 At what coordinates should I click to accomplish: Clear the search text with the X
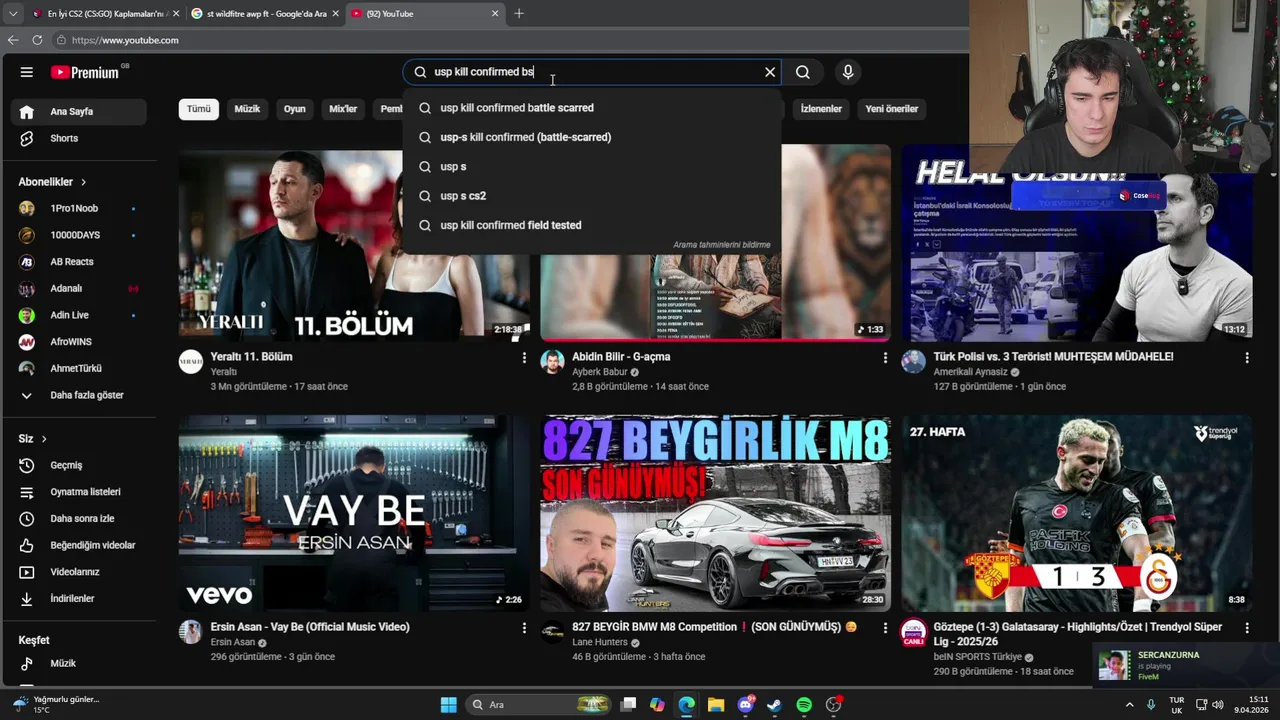pos(770,72)
